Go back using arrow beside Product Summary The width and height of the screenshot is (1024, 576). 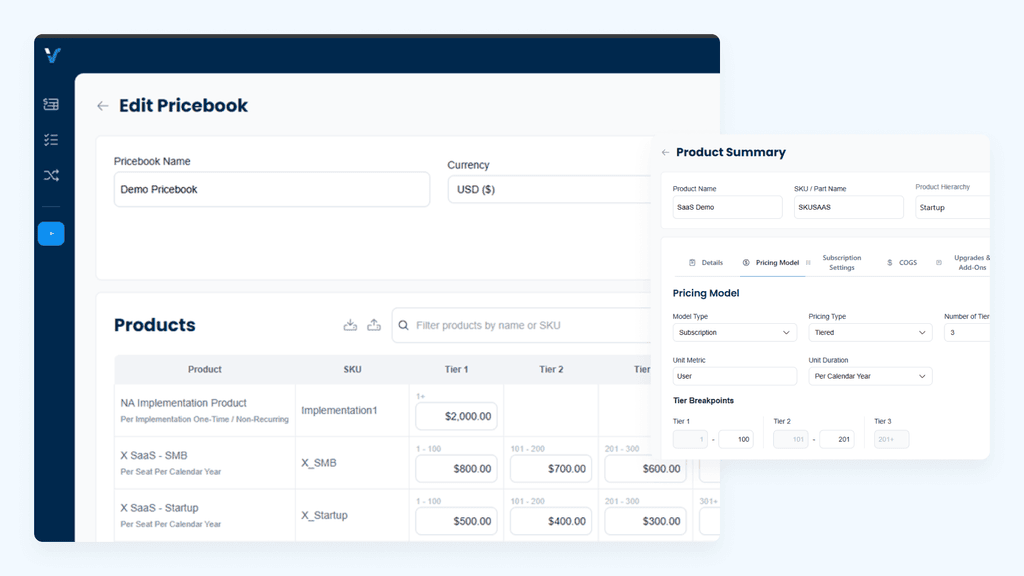point(665,152)
